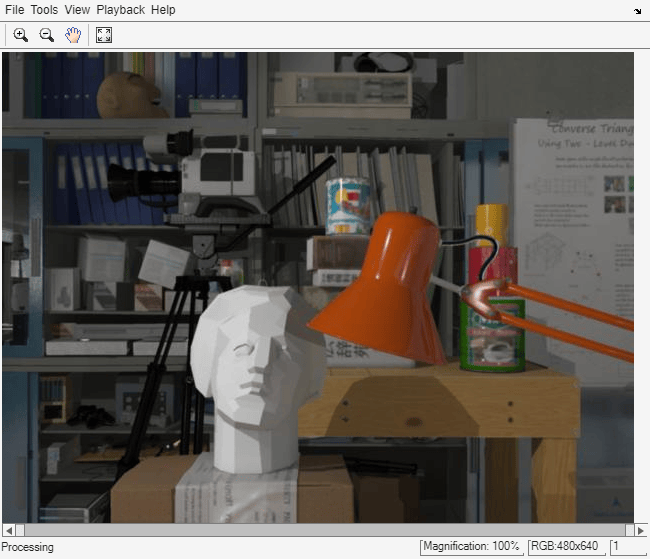This screenshot has height=559, width=650.
Task: Click the frame number field showing 1
Action: coord(628,547)
